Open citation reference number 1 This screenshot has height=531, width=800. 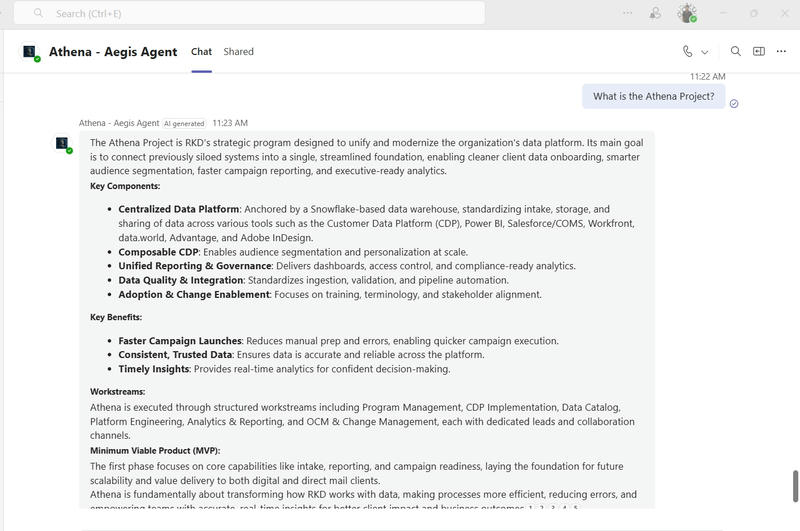(530, 507)
